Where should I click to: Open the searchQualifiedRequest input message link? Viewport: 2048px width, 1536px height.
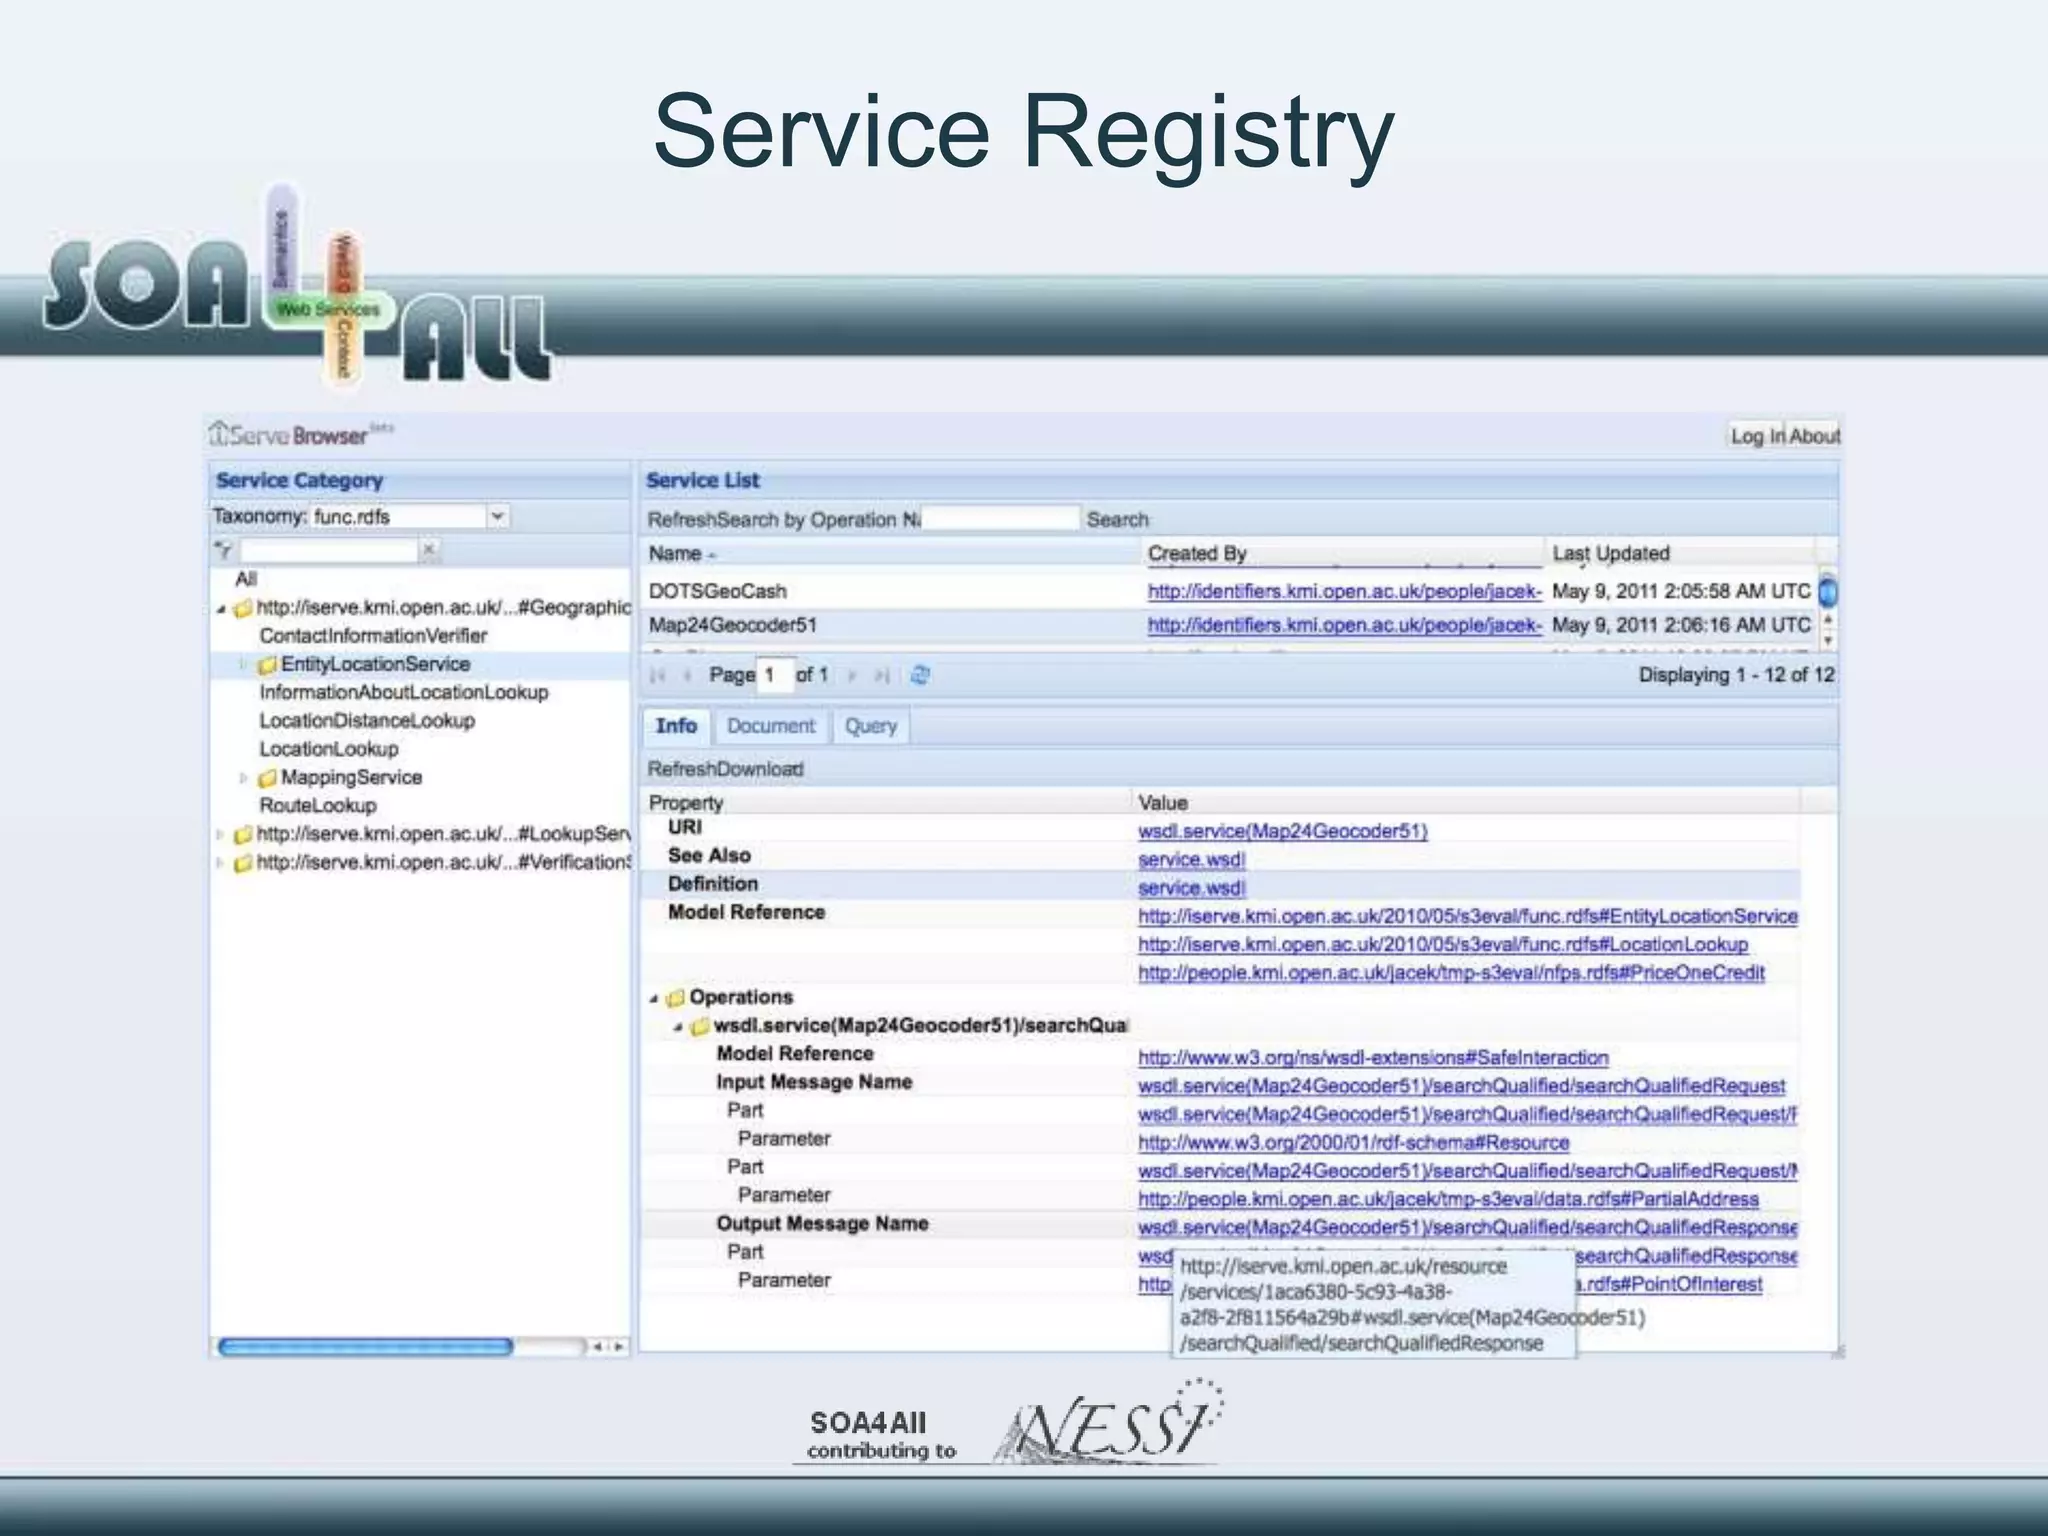(1462, 1086)
